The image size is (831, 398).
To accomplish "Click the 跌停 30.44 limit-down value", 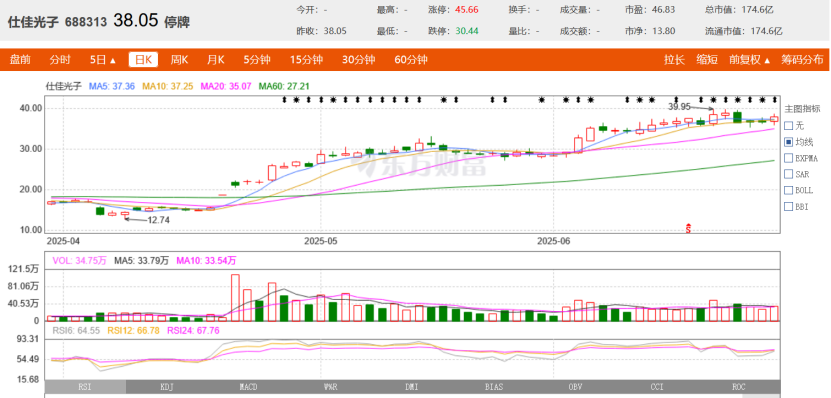I will click(x=467, y=31).
